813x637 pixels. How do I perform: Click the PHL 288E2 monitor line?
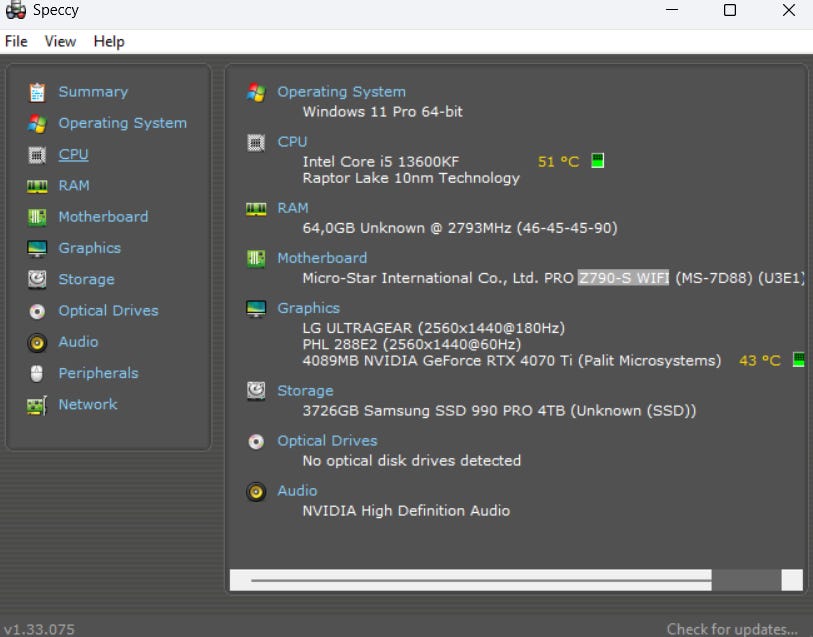point(412,345)
